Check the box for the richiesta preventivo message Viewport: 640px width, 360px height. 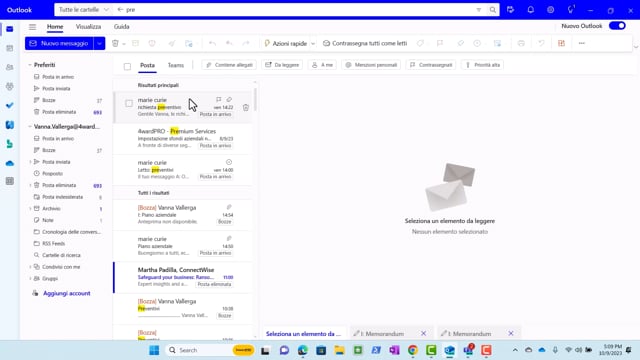(129, 103)
